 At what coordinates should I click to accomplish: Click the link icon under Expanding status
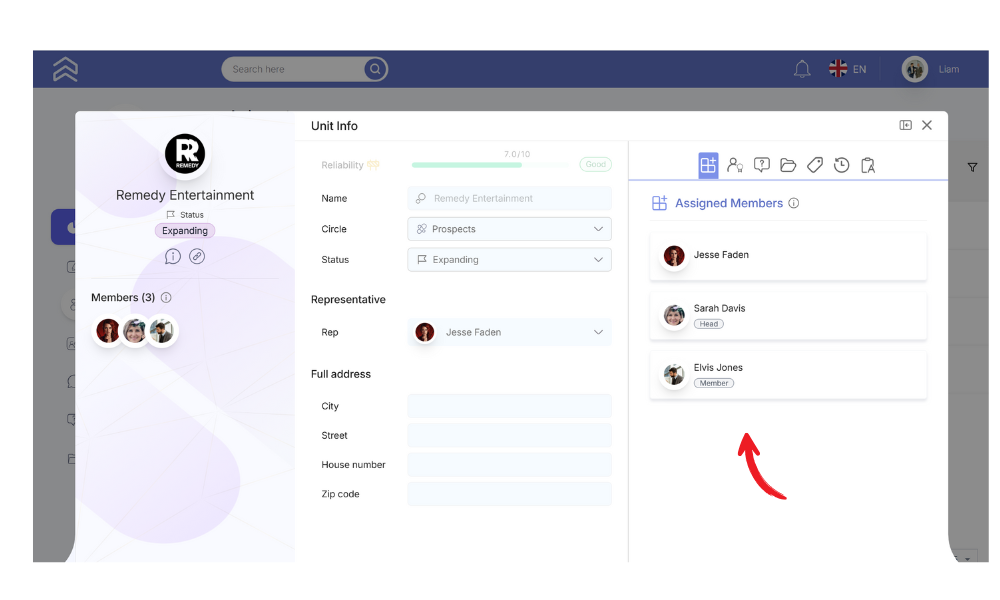(x=197, y=256)
